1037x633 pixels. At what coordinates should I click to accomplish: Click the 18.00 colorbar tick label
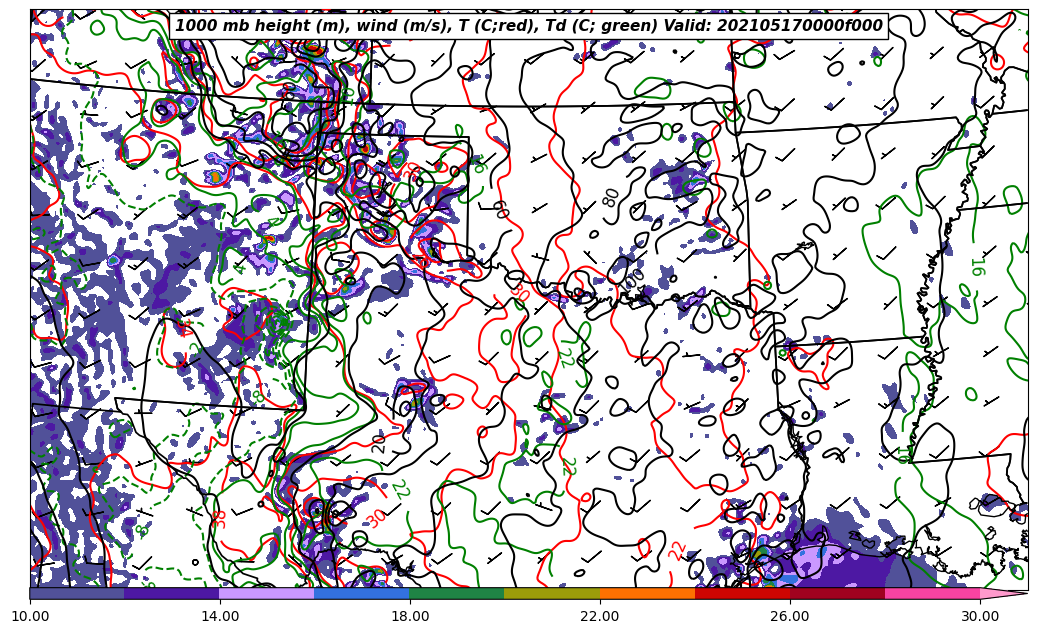click(x=410, y=616)
